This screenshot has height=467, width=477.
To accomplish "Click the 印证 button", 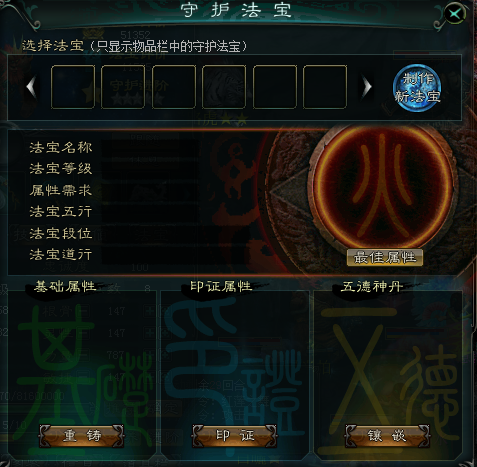I will click(234, 436).
